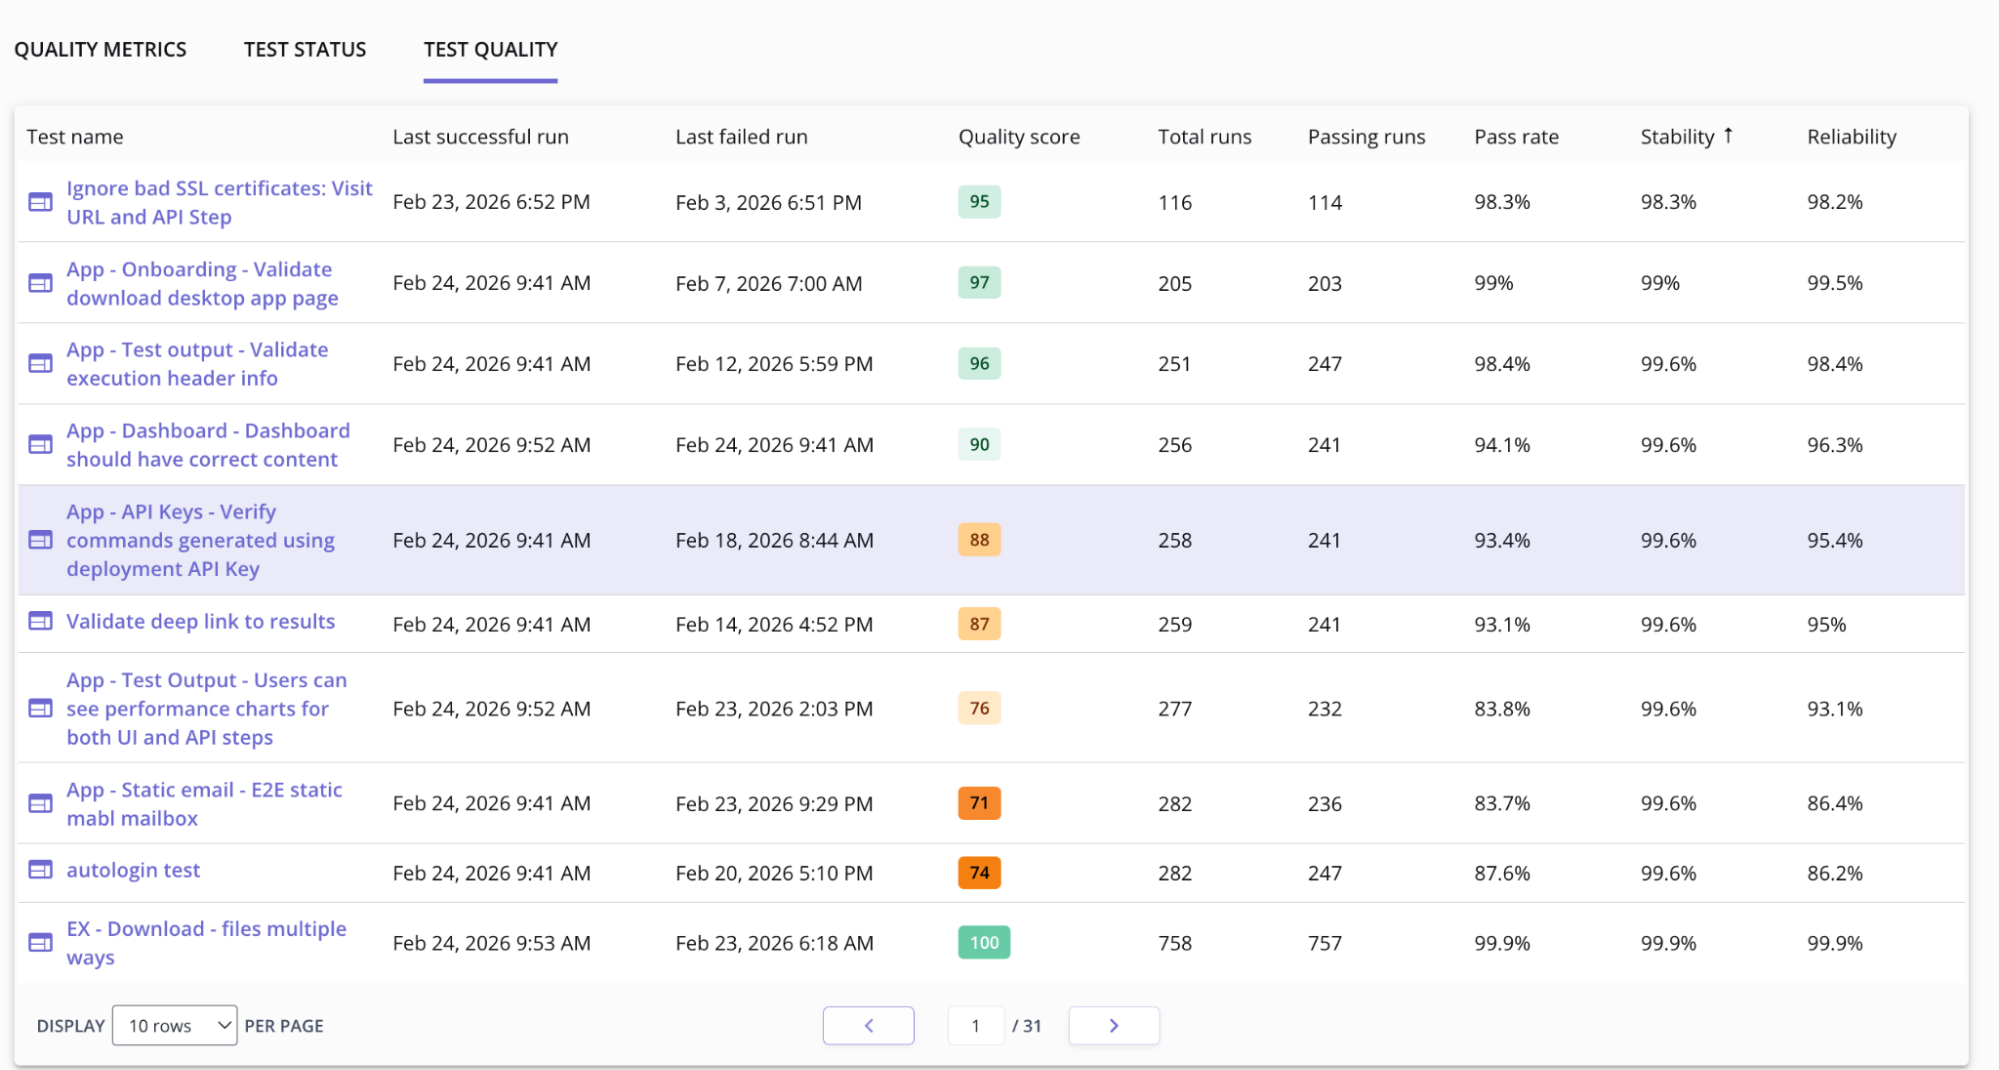Open the autologin test link
The width and height of the screenshot is (1999, 1070).
click(133, 870)
